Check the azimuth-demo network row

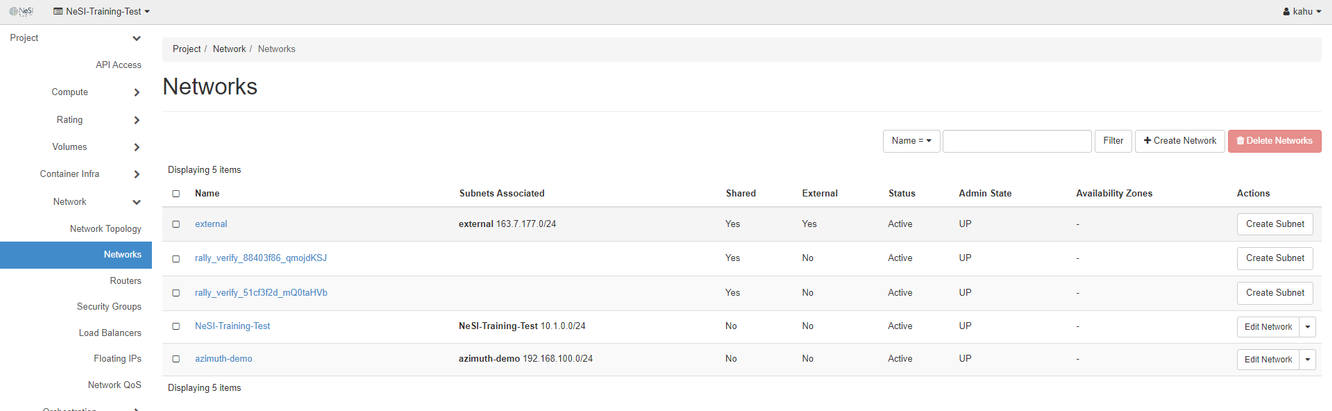point(176,359)
